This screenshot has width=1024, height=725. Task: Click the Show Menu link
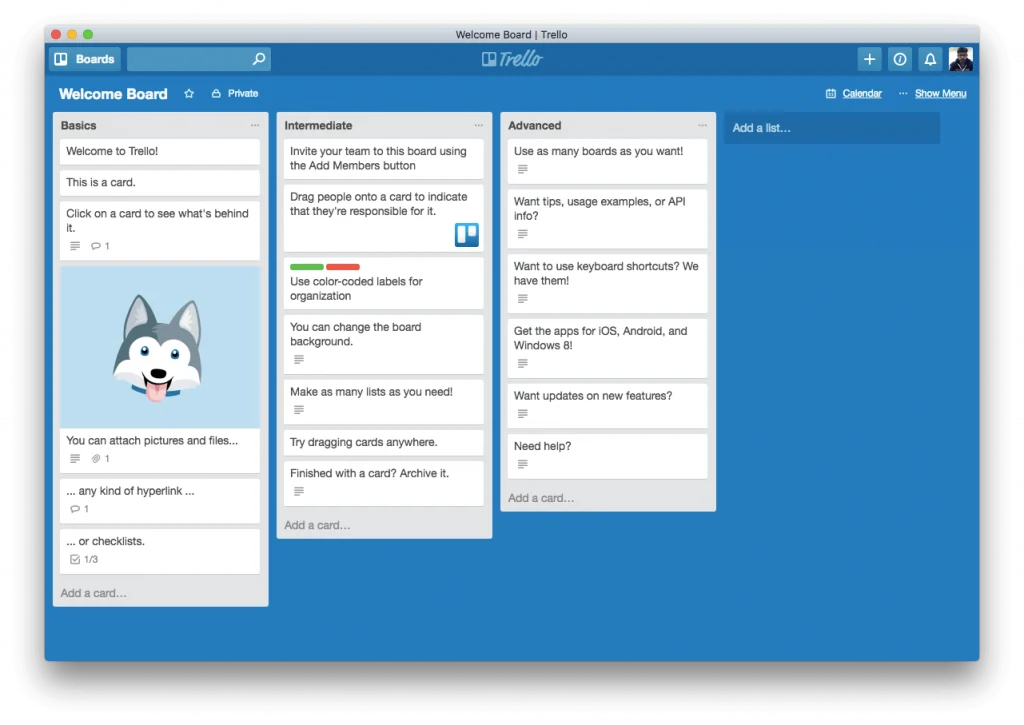tap(940, 93)
